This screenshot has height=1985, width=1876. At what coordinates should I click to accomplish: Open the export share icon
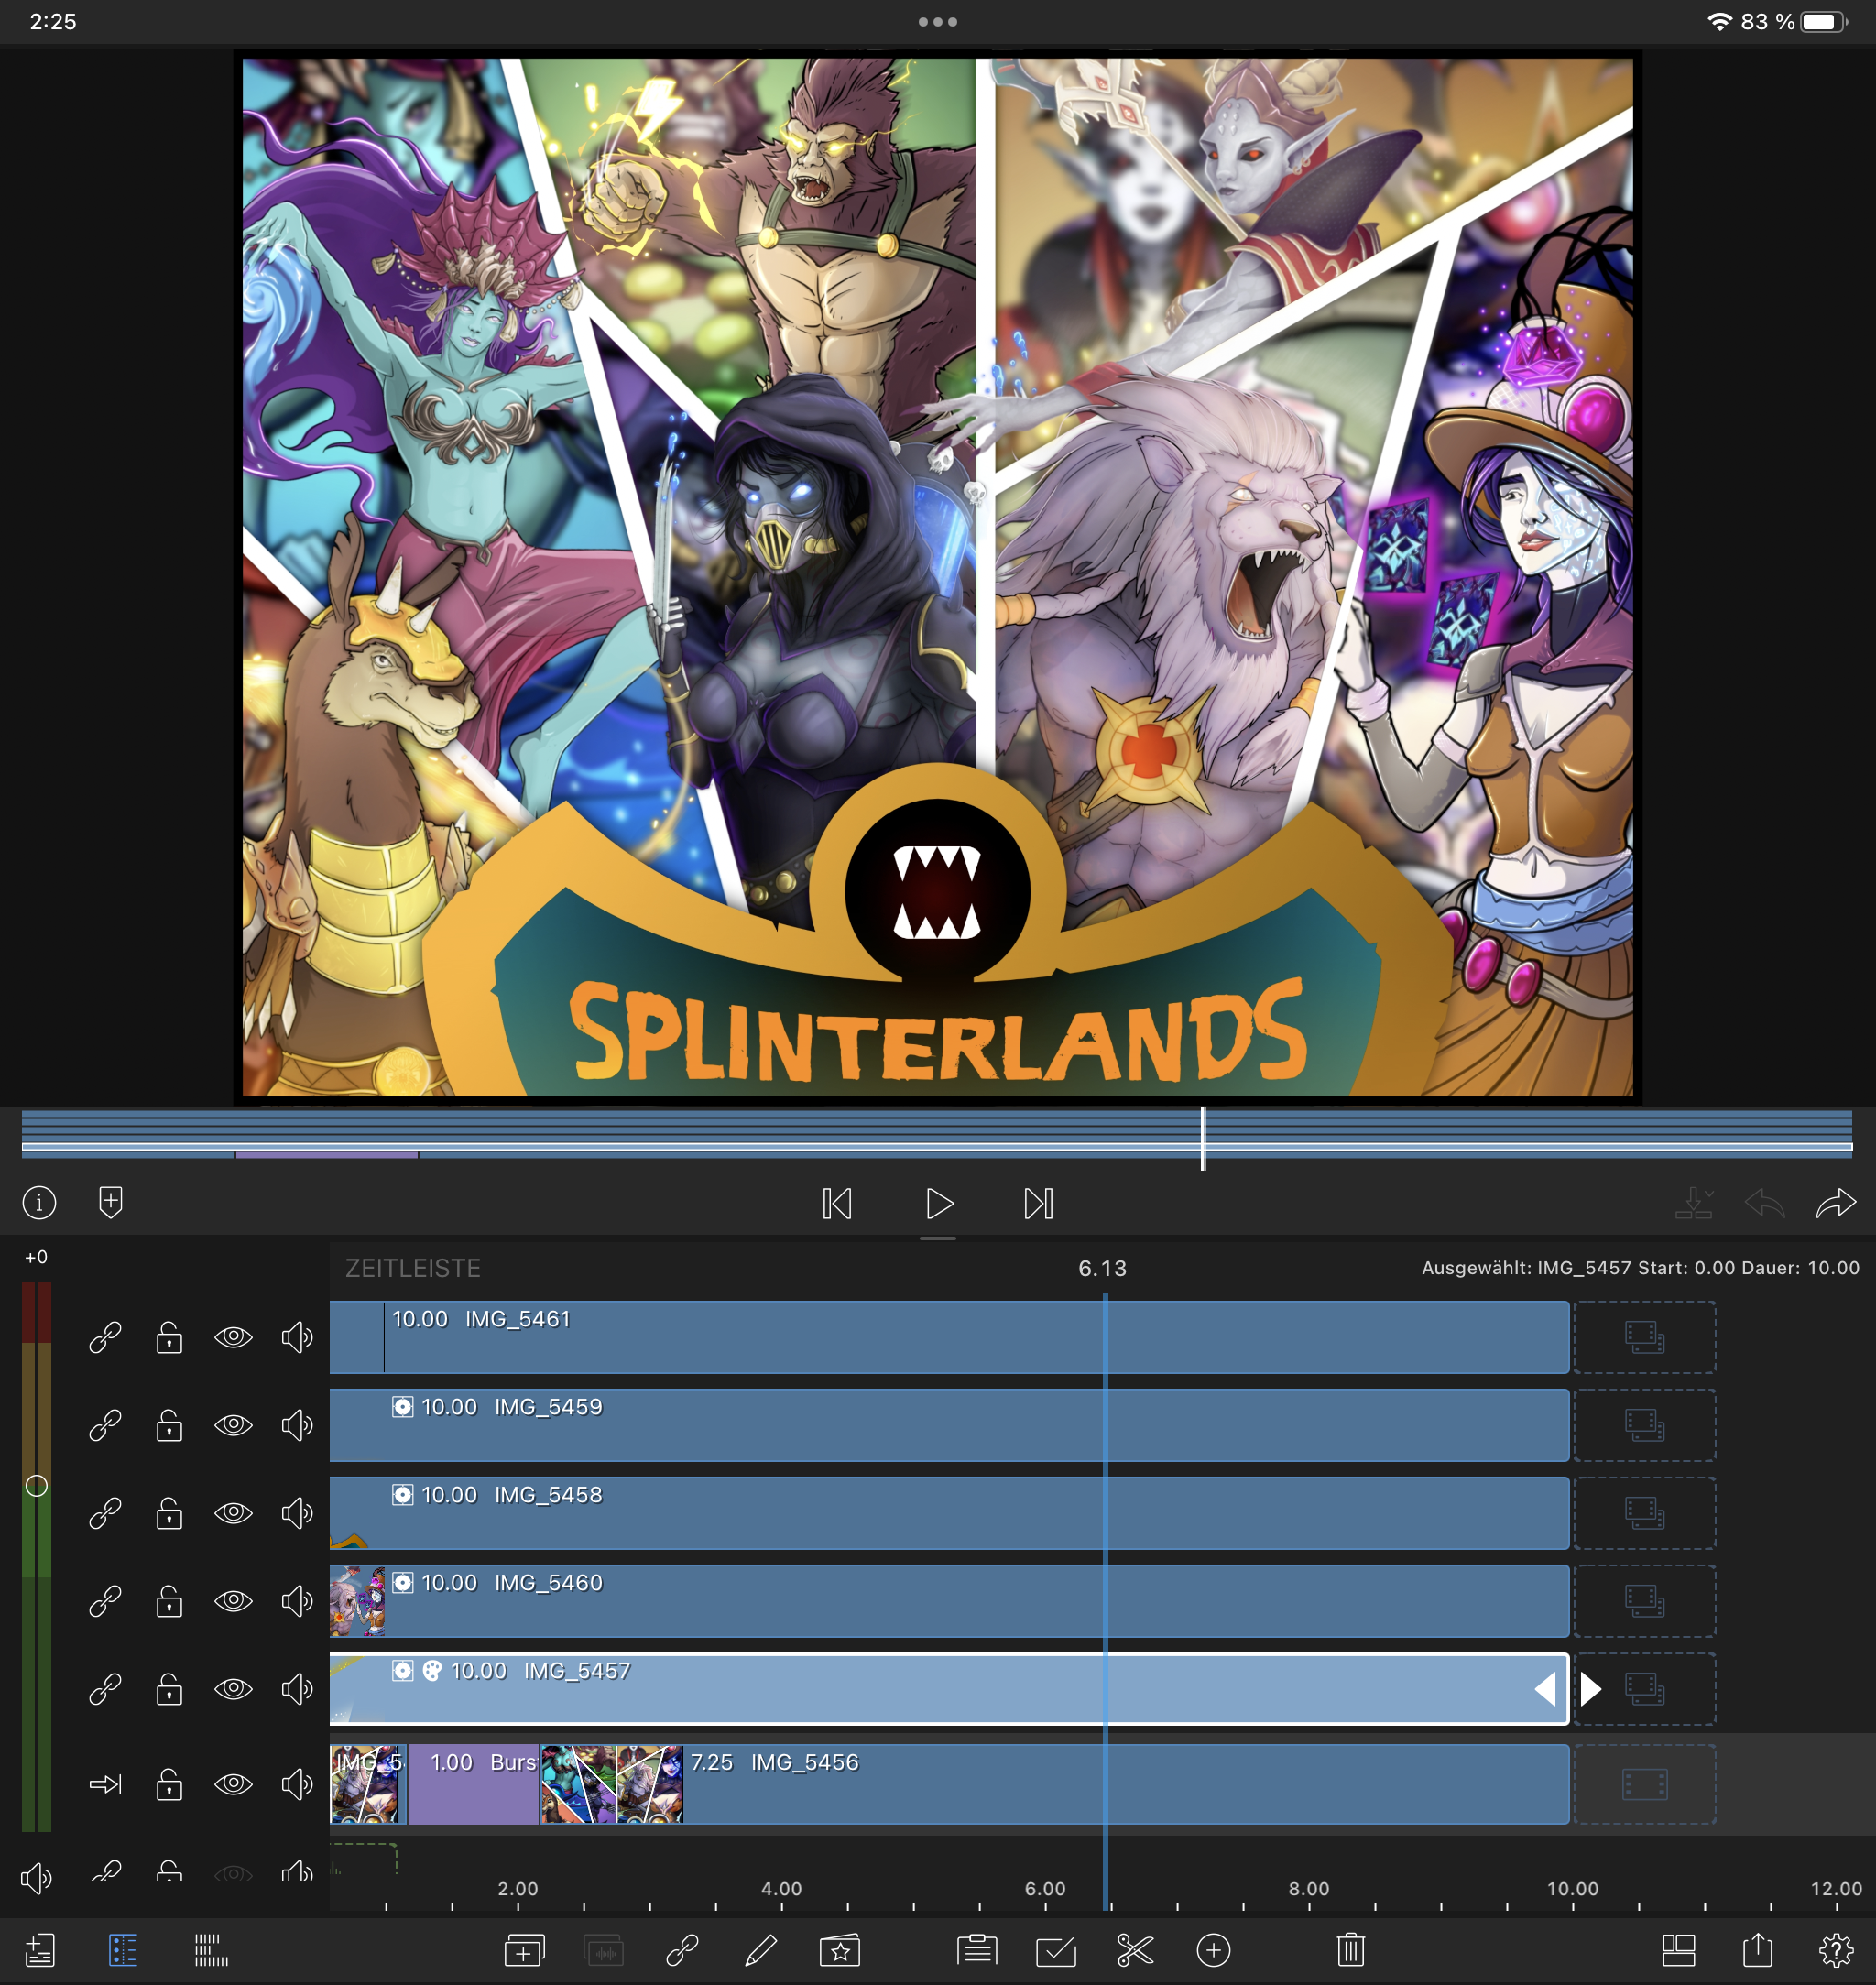tap(1757, 1948)
